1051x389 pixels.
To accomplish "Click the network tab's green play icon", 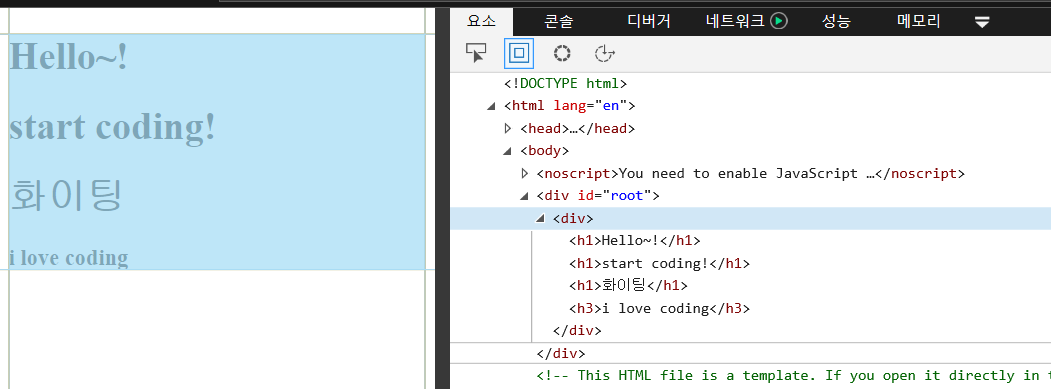I will click(x=779, y=21).
